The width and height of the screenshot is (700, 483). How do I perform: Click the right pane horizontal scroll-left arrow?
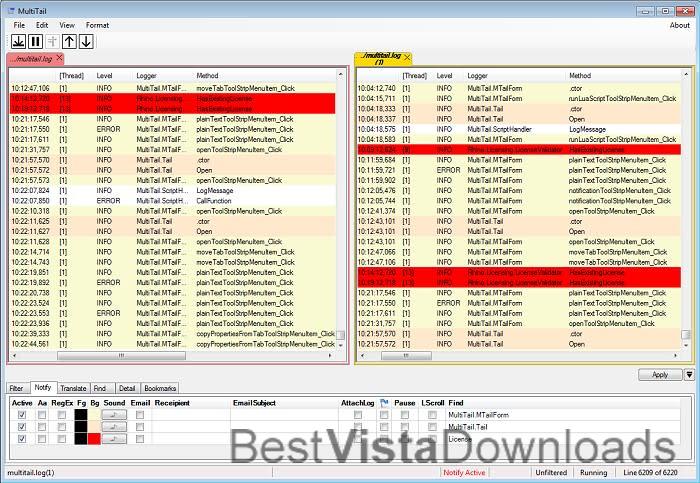362,356
